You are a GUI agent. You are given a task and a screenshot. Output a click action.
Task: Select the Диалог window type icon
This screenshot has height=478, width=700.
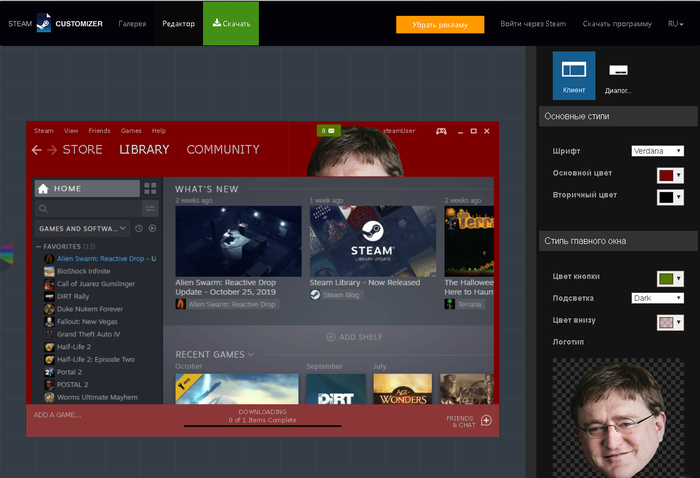[618, 76]
